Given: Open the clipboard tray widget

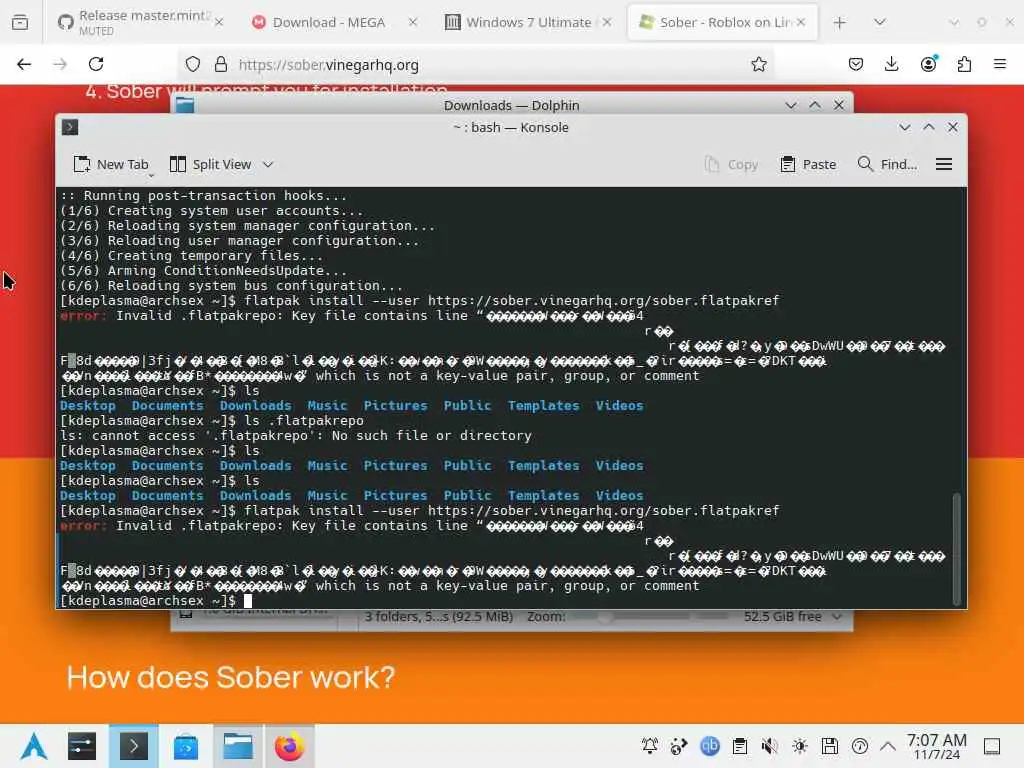Looking at the screenshot, I should tap(740, 746).
